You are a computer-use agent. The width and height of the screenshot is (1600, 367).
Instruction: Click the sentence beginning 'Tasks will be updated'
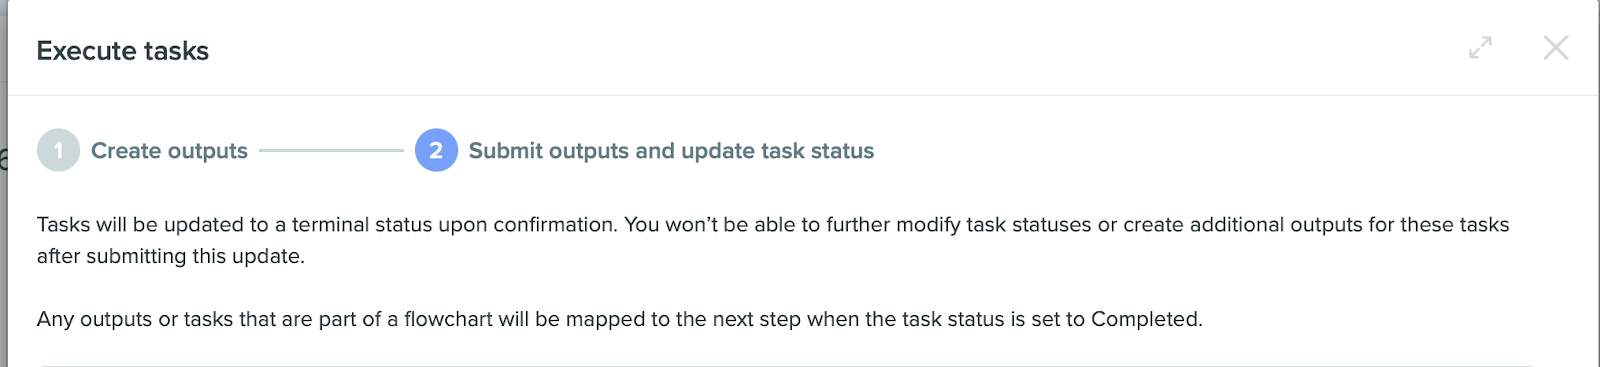tap(327, 225)
